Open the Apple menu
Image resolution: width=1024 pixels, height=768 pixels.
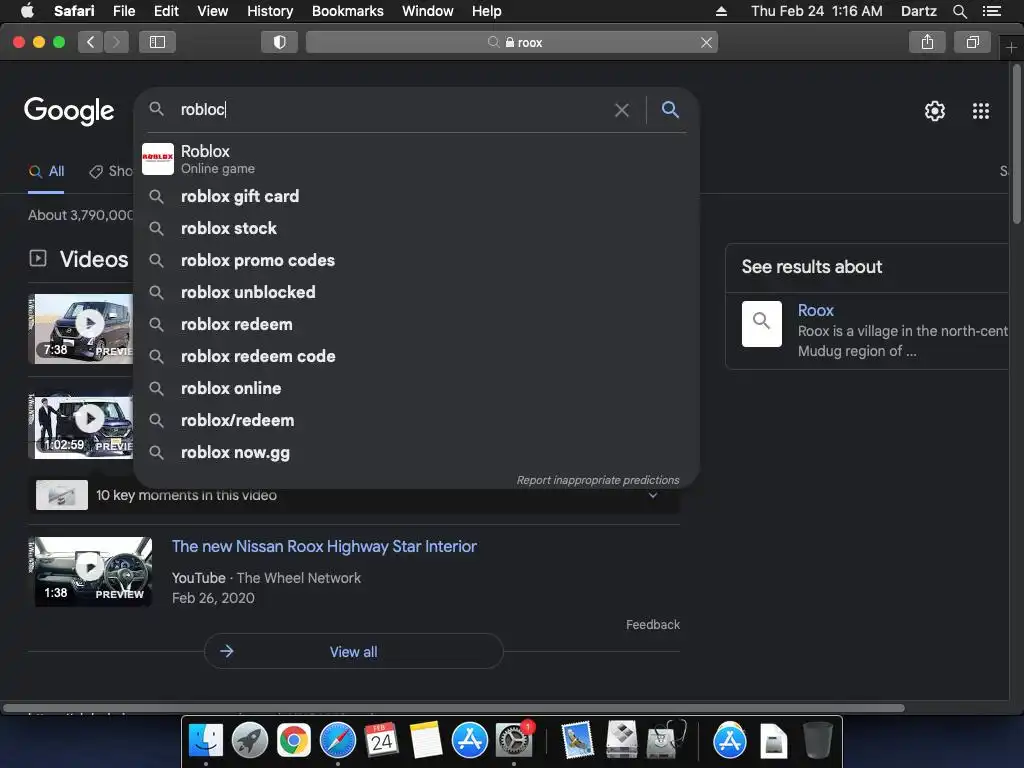click(x=27, y=11)
